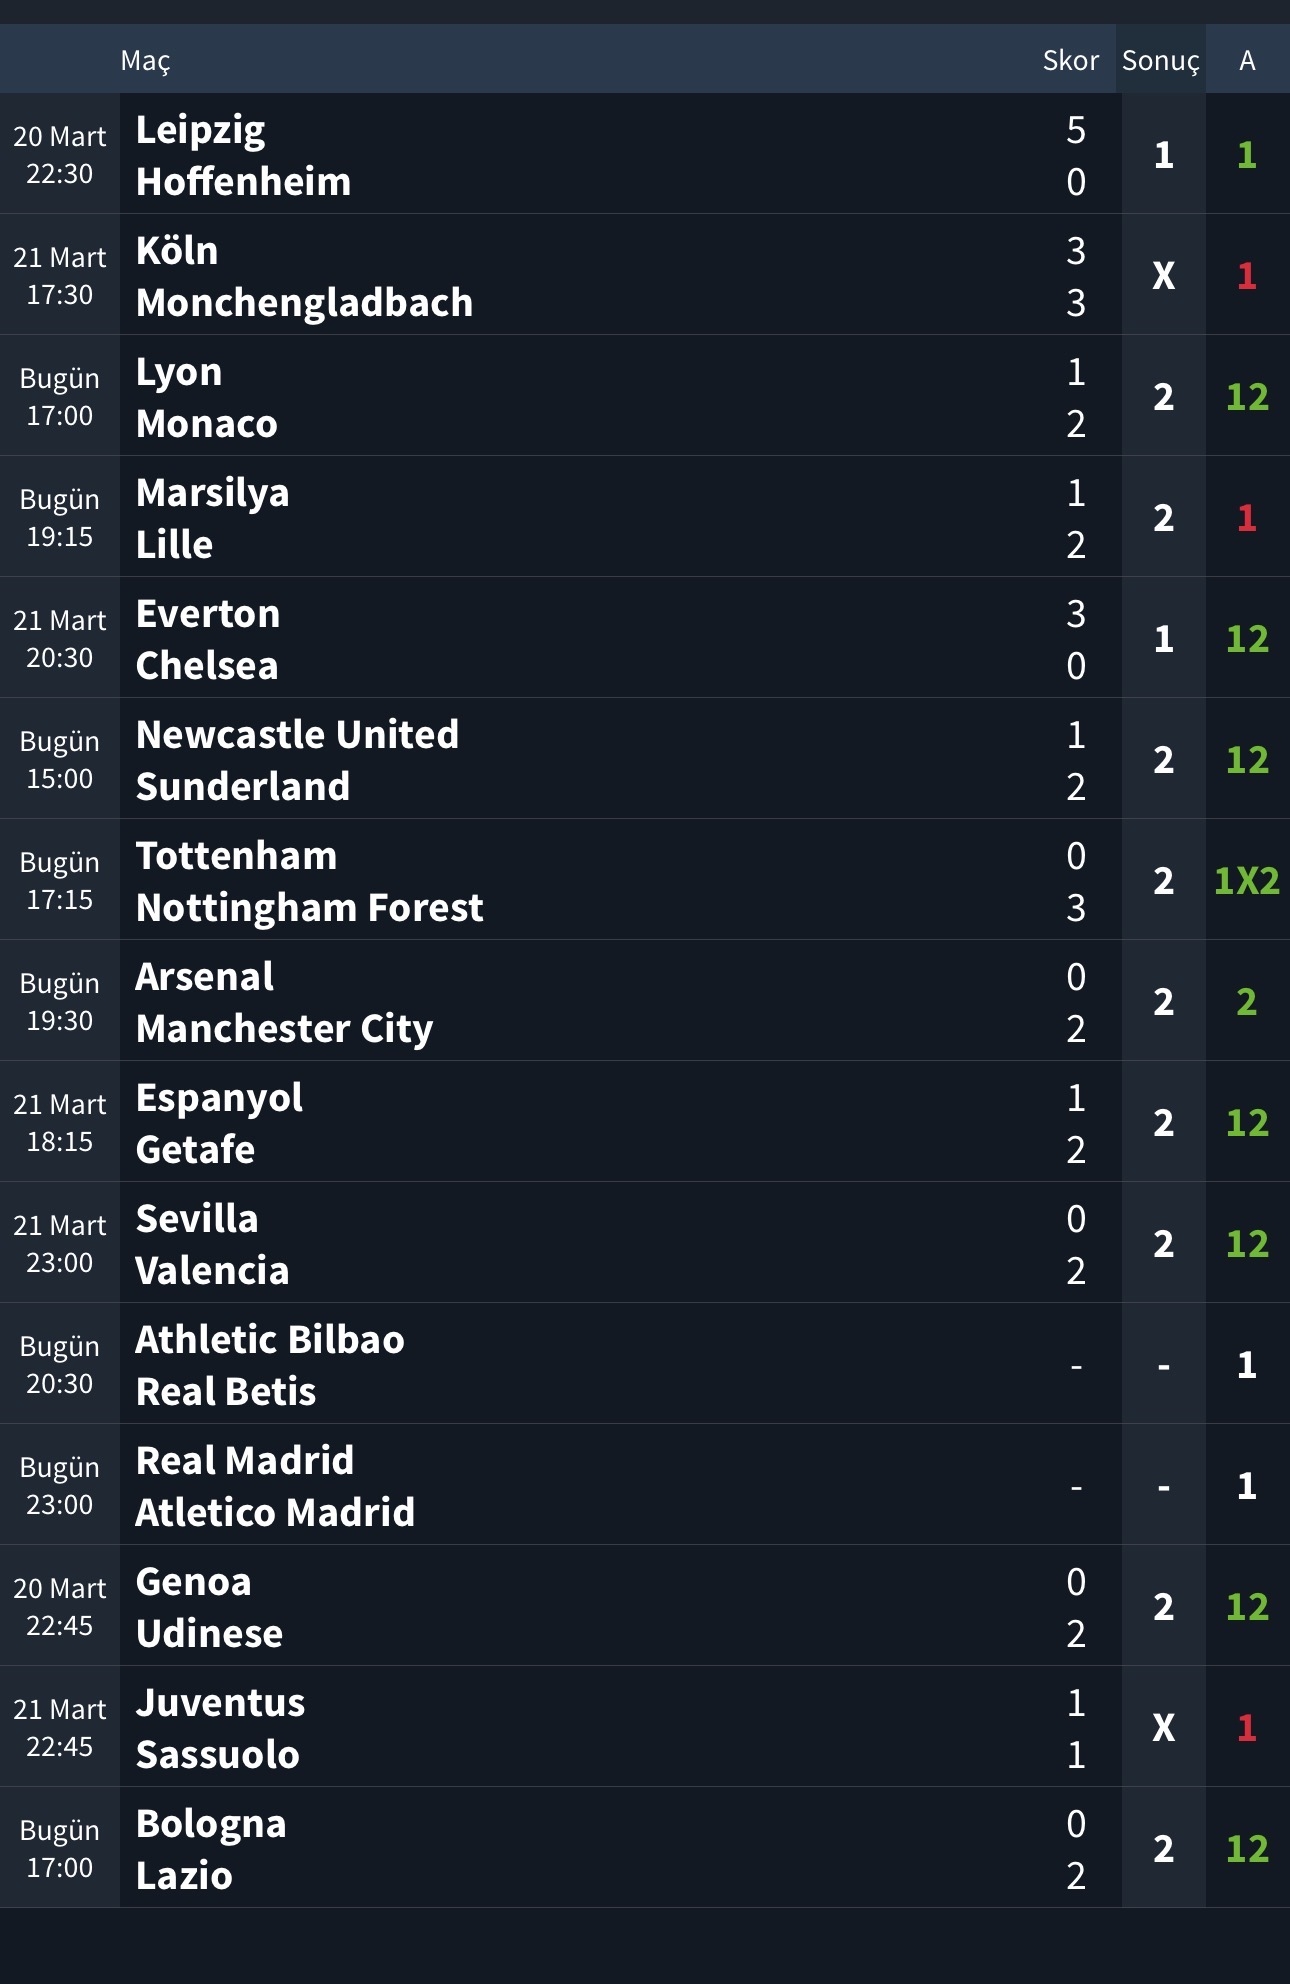Click the Espanyol team name
This screenshot has width=1290, height=1984.
(x=219, y=1098)
